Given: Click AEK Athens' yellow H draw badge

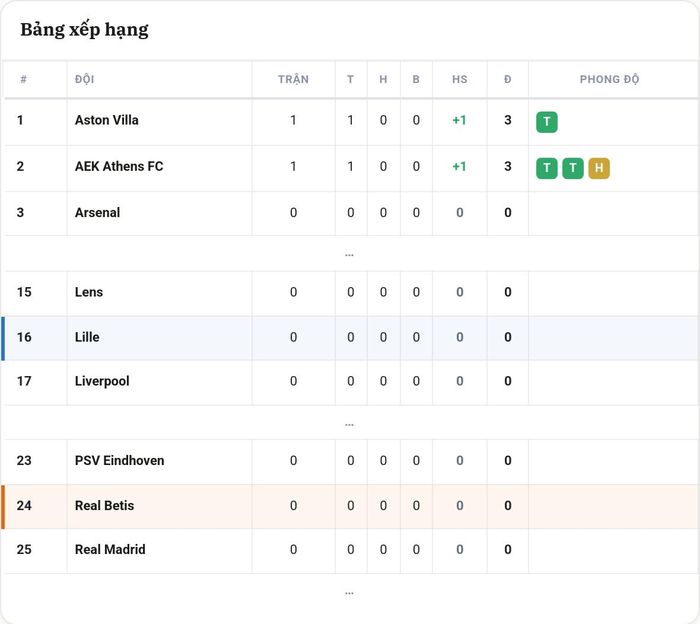Looking at the screenshot, I should [x=599, y=168].
